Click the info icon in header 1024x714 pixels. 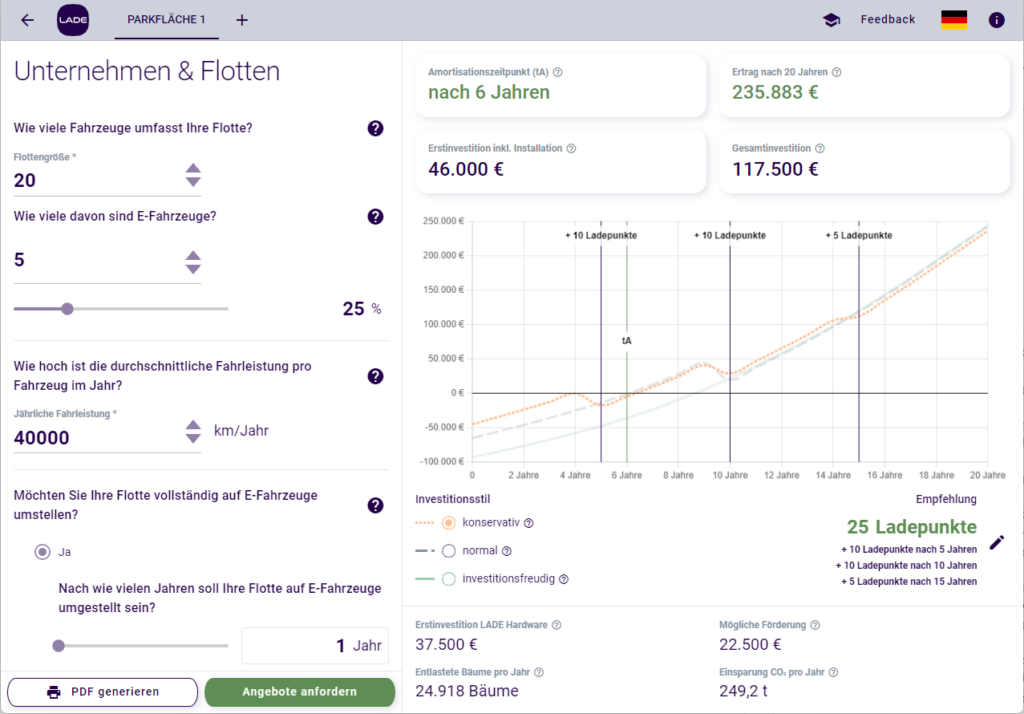coord(996,20)
